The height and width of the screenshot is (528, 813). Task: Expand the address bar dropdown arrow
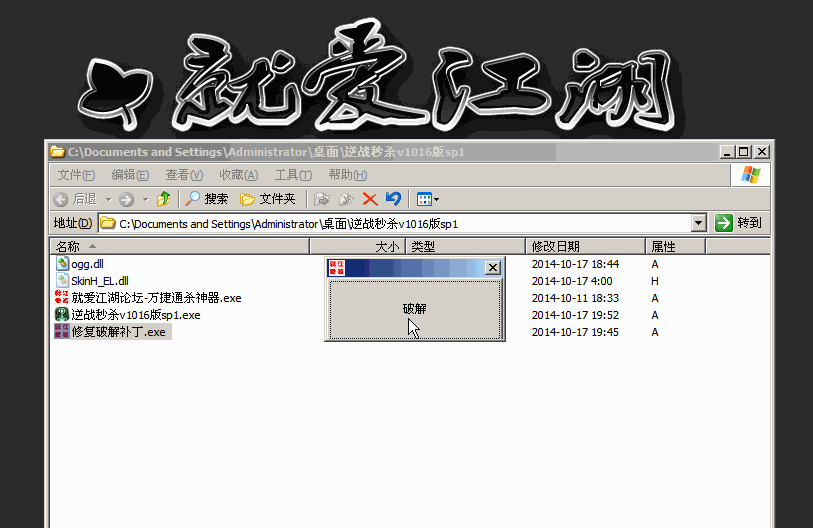[698, 224]
